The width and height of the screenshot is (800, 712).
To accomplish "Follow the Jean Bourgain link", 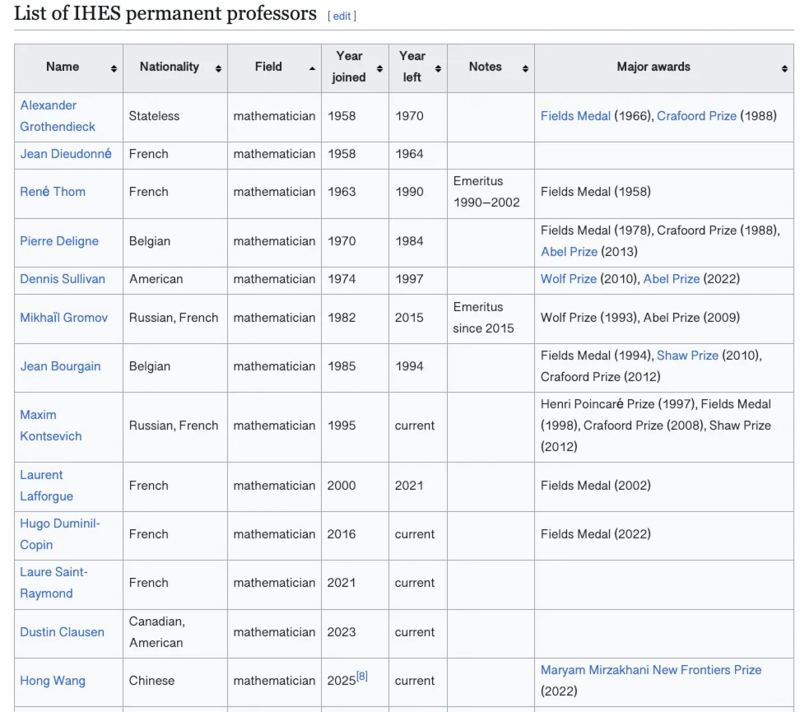I will click(60, 366).
